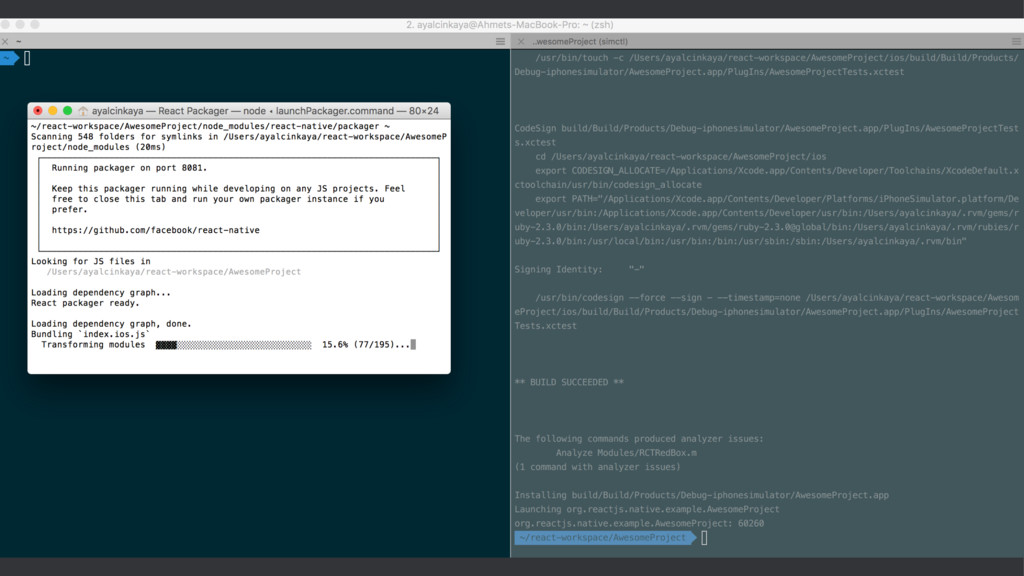
Task: Click 'Scanning 548 folders for symlinks' line
Action: [239, 142]
